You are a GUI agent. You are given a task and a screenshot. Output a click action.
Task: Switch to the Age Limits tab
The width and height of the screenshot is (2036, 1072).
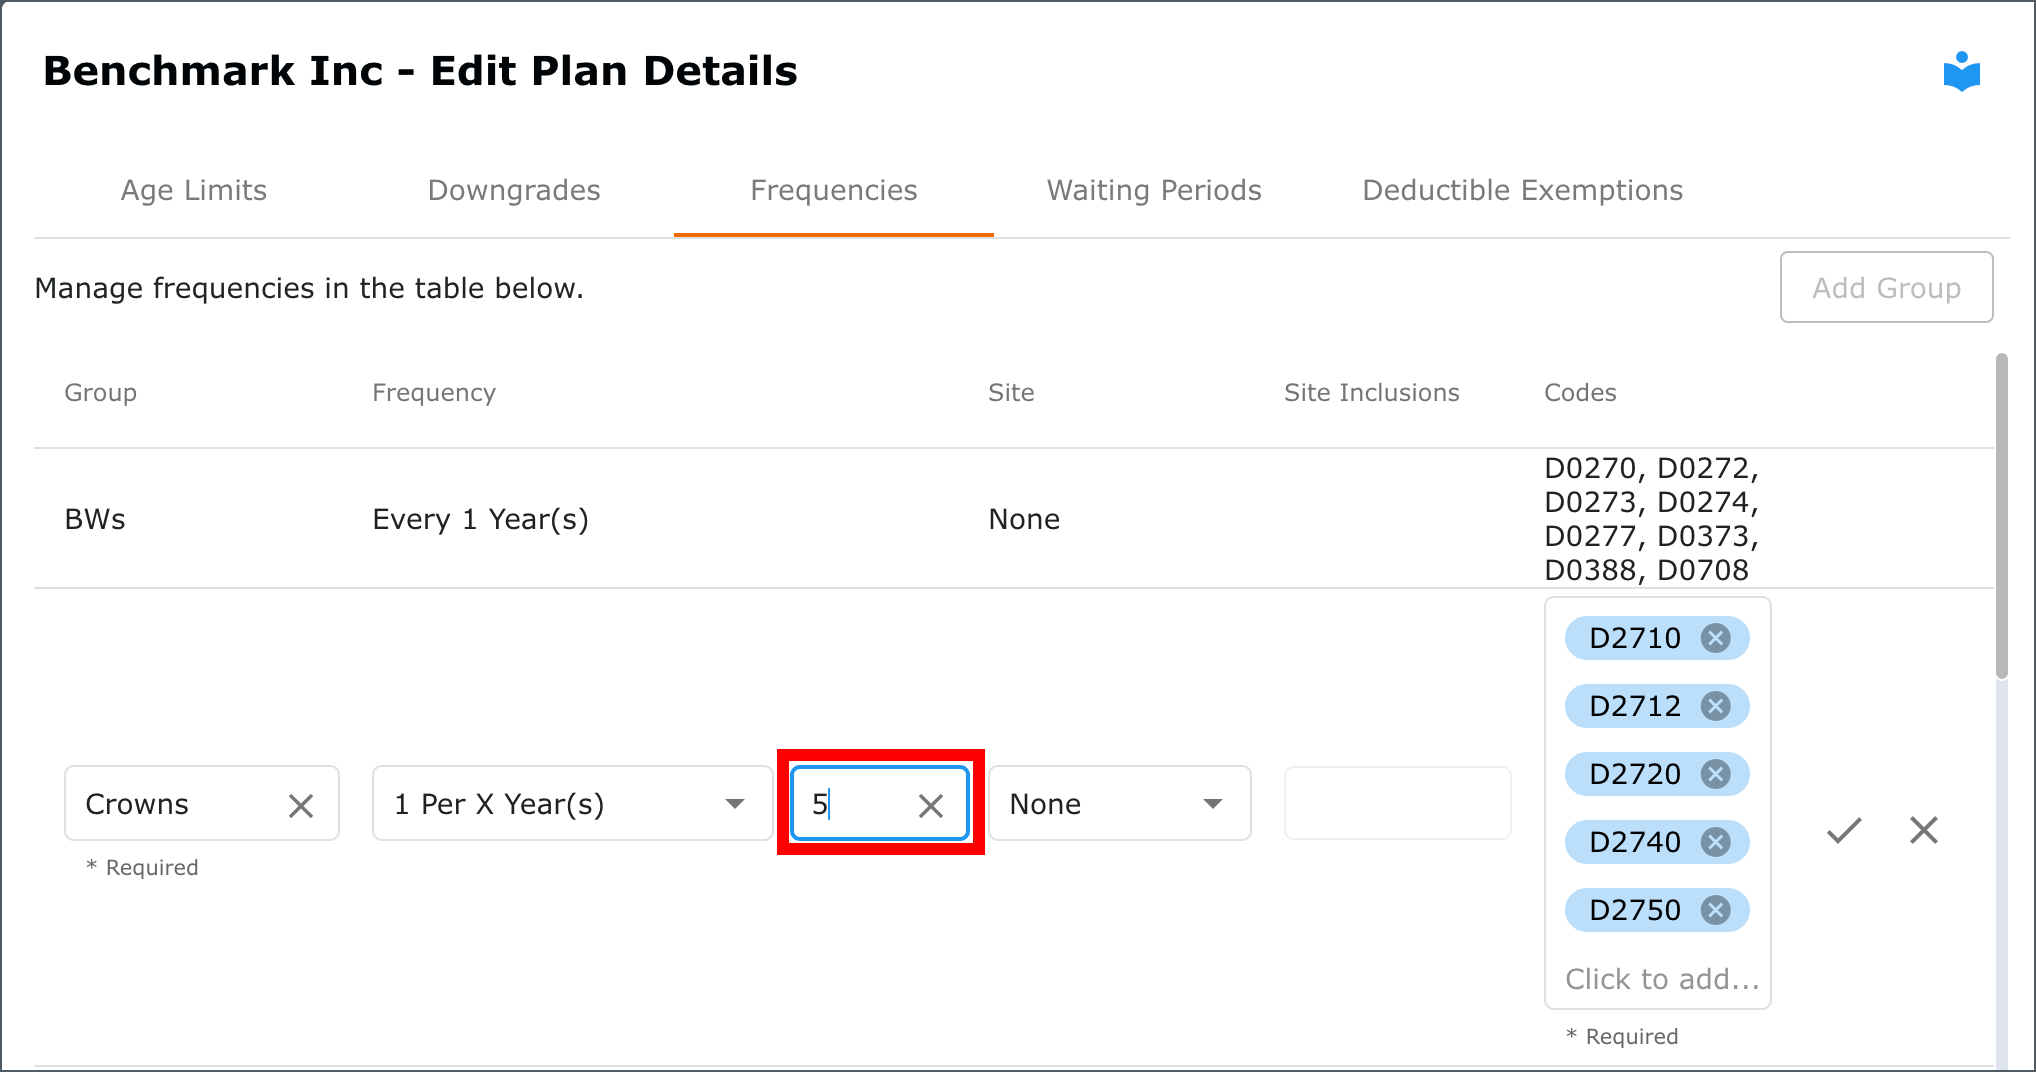(194, 190)
